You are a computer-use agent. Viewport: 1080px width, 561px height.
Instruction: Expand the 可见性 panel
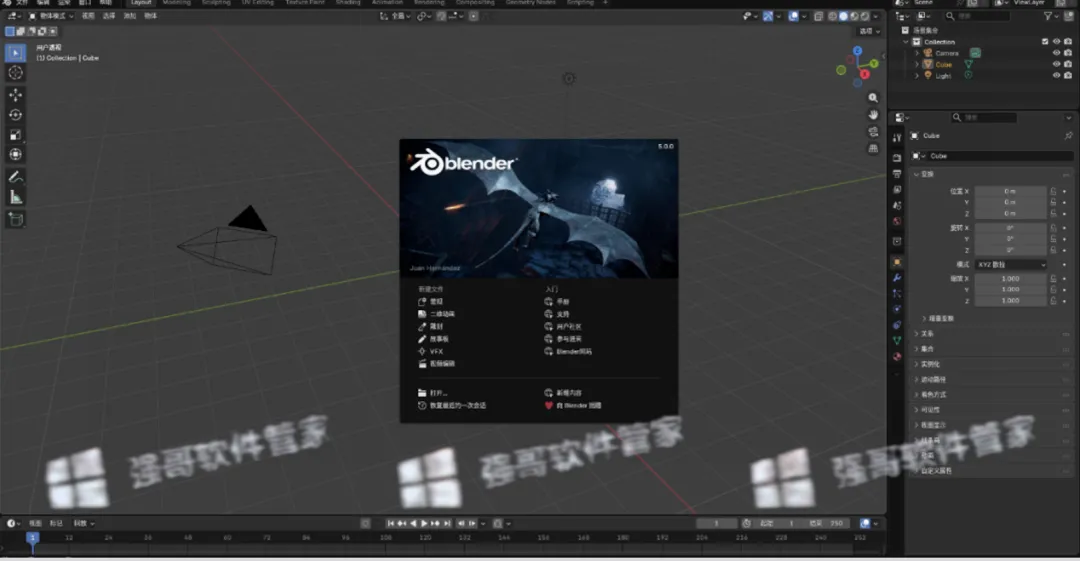pyautogui.click(x=930, y=410)
